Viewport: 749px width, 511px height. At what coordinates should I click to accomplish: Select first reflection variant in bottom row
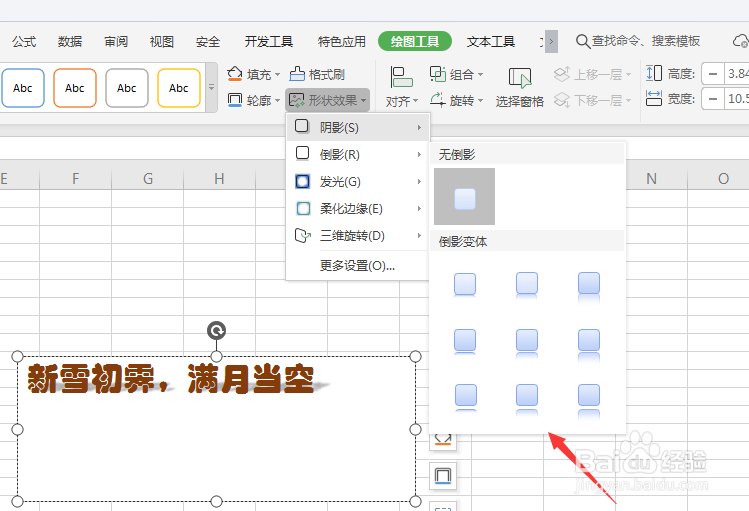[x=465, y=396]
